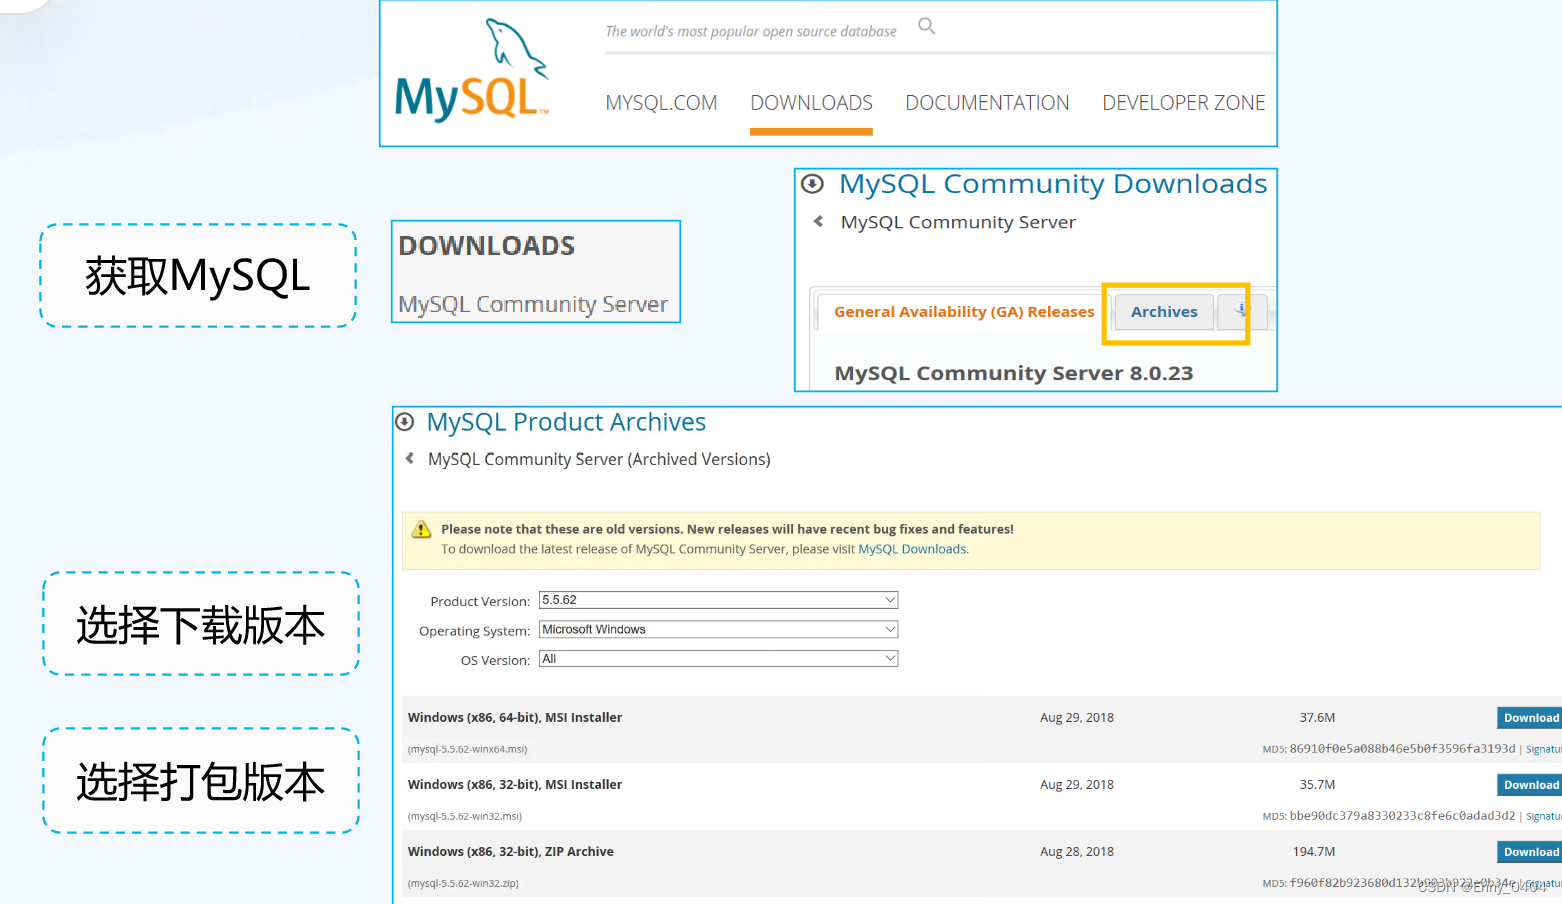The width and height of the screenshot is (1562, 904).
Task: Click the back arrow beside MySQL Community Server
Action: pyautogui.click(x=817, y=222)
